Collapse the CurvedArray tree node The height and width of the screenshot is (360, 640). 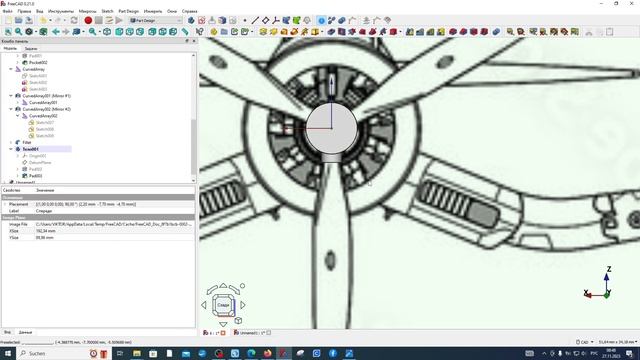click(x=11, y=69)
